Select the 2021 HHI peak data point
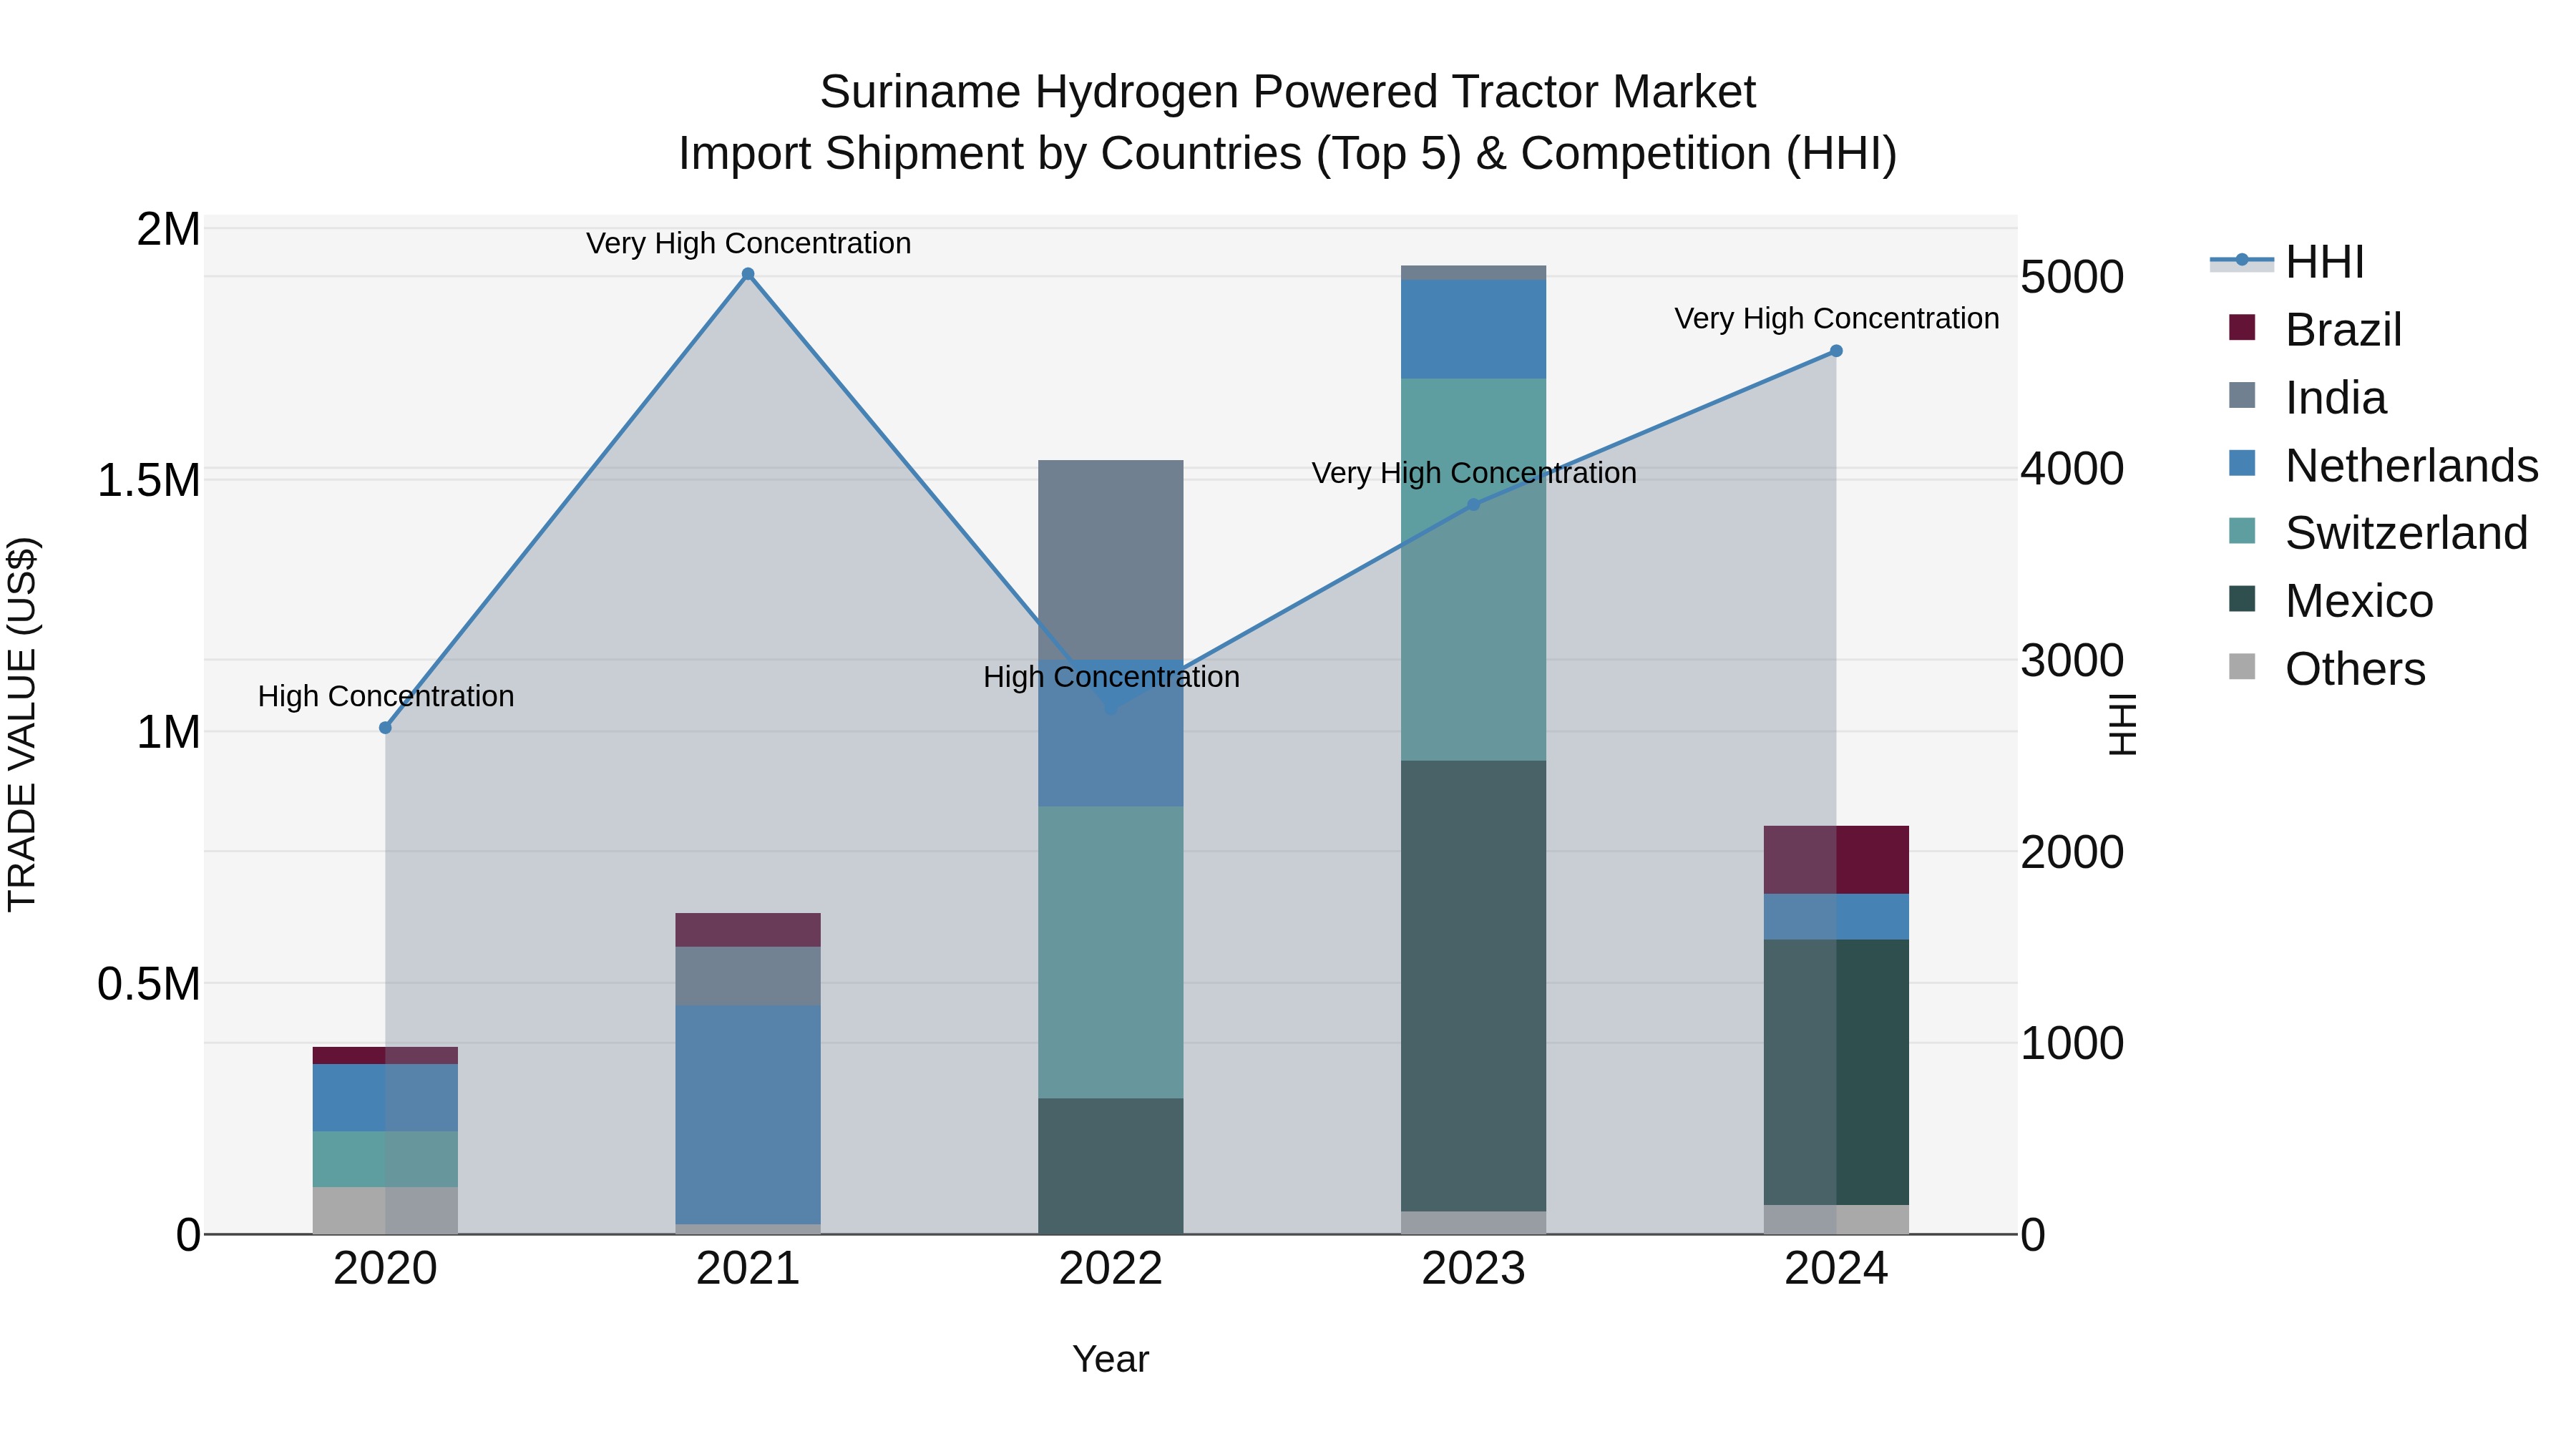 click(748, 274)
